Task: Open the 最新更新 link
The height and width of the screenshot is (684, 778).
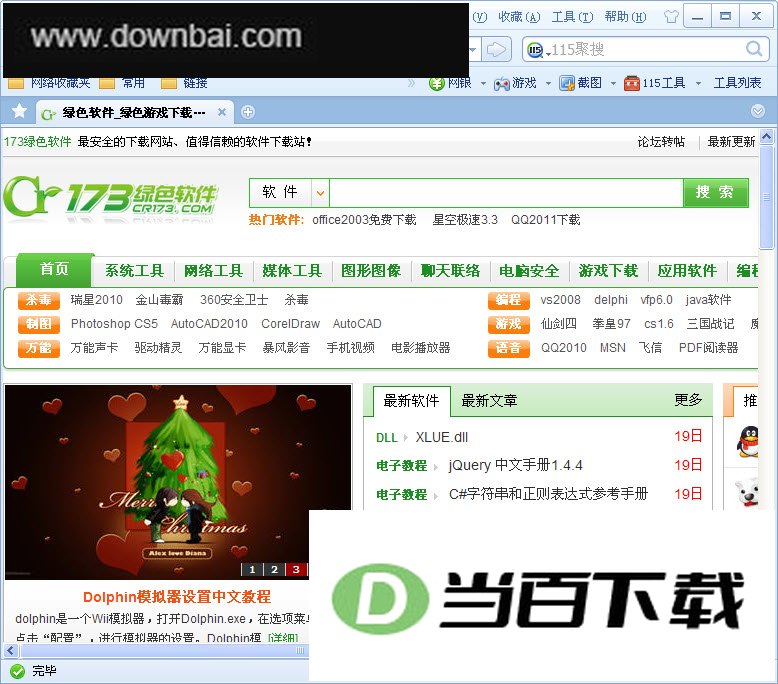Action: click(x=731, y=142)
